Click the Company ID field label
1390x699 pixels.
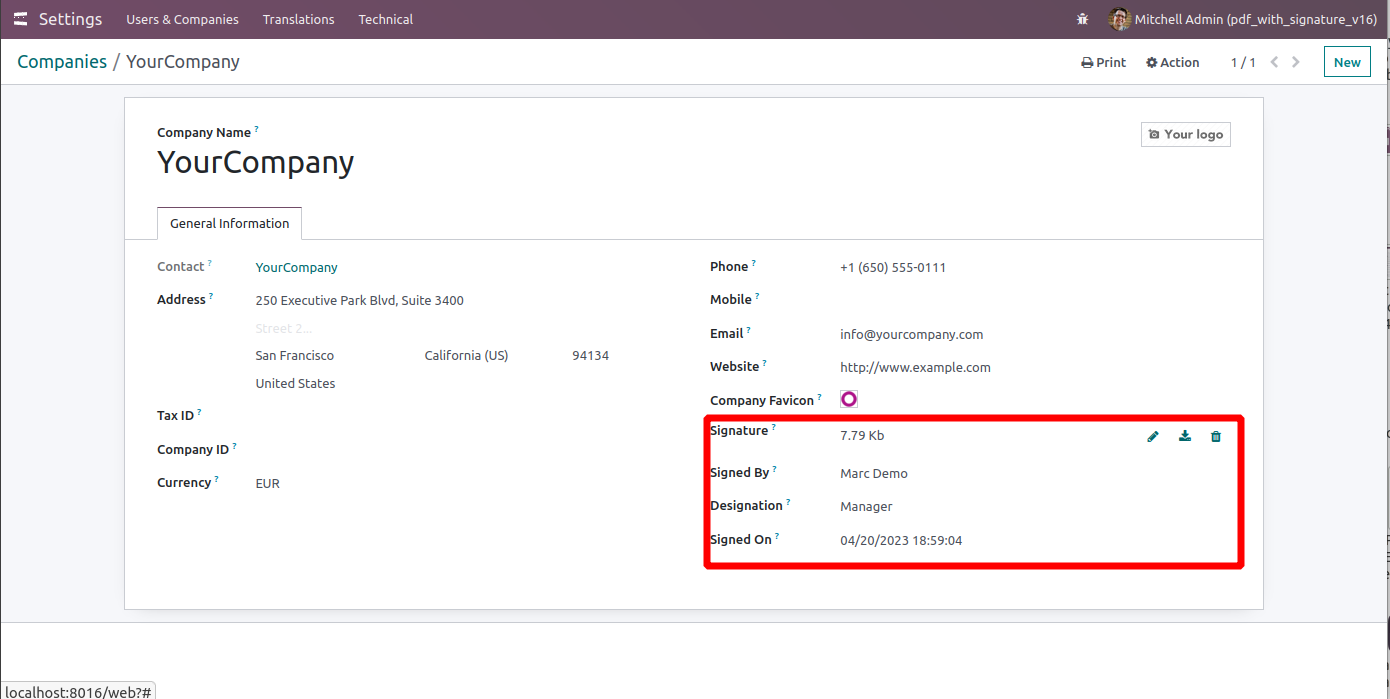point(193,449)
